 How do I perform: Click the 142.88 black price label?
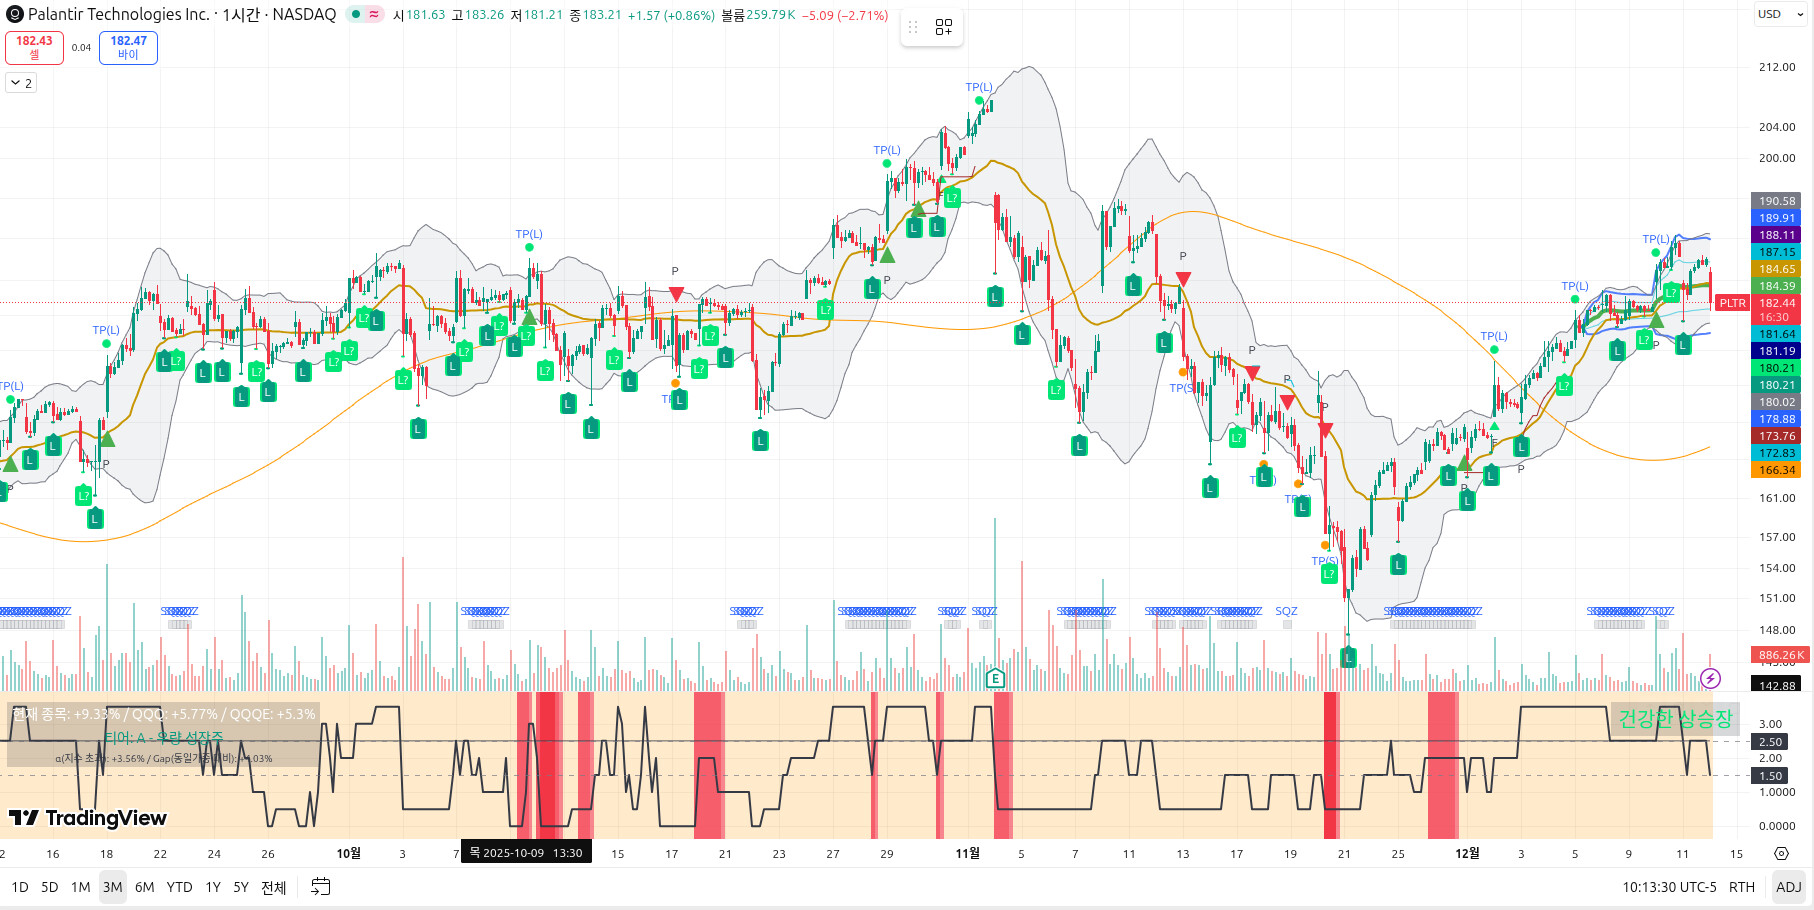tap(1777, 685)
